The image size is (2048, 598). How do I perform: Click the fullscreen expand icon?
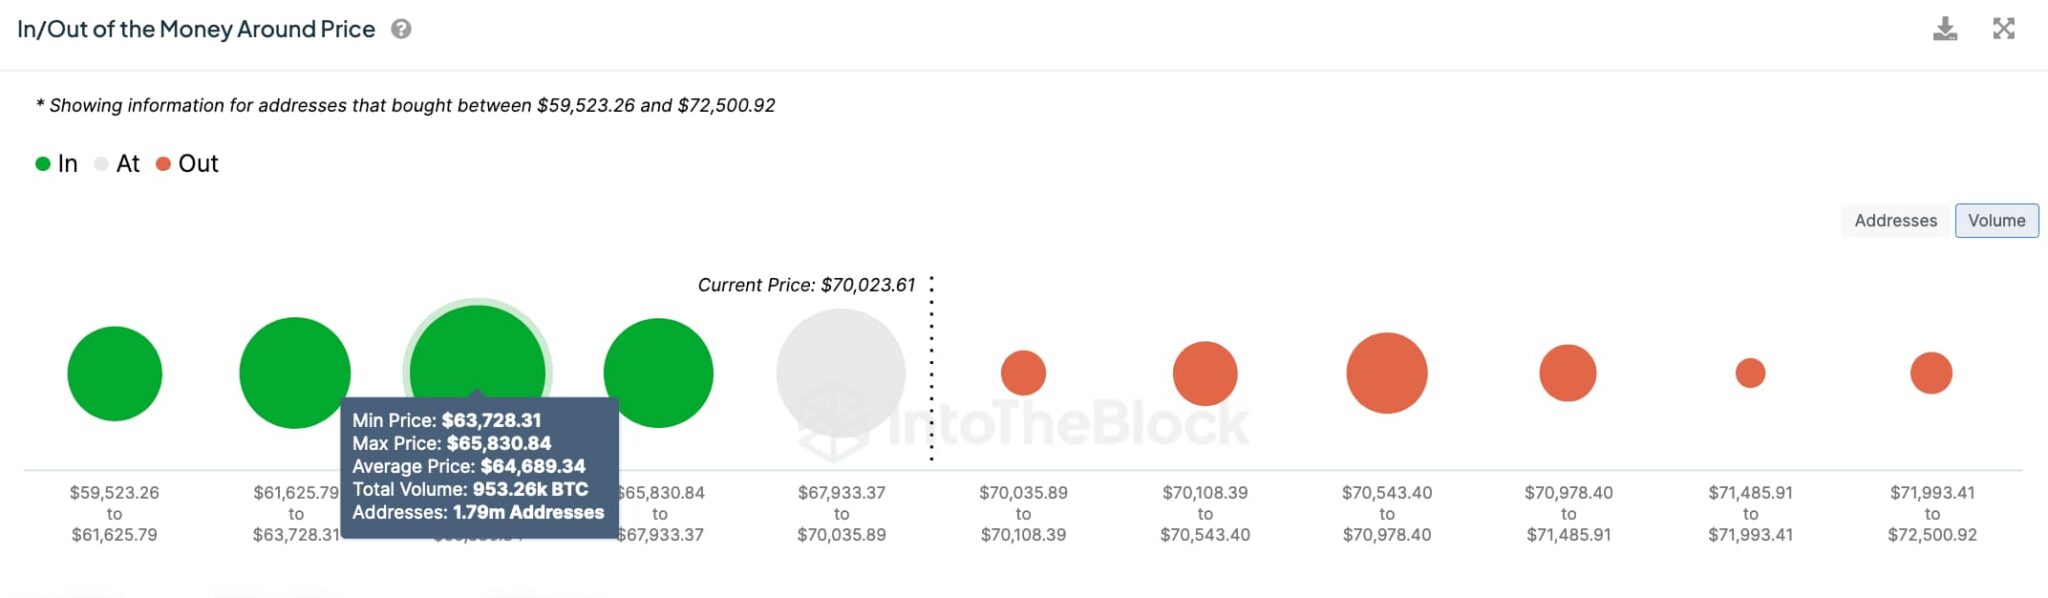(2004, 29)
